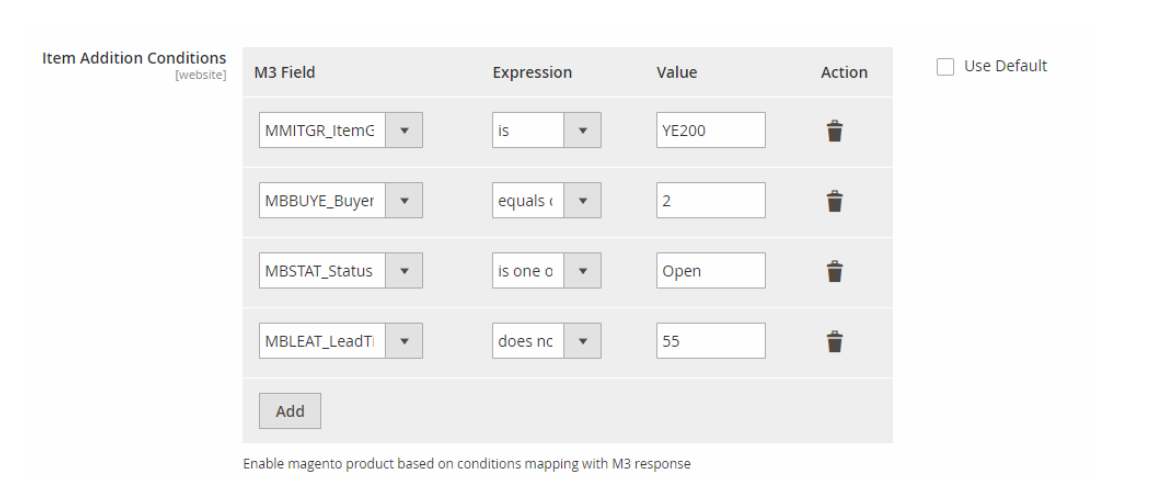Remove the MBBUYE_Buyer condition row
1152x491 pixels.
point(834,201)
